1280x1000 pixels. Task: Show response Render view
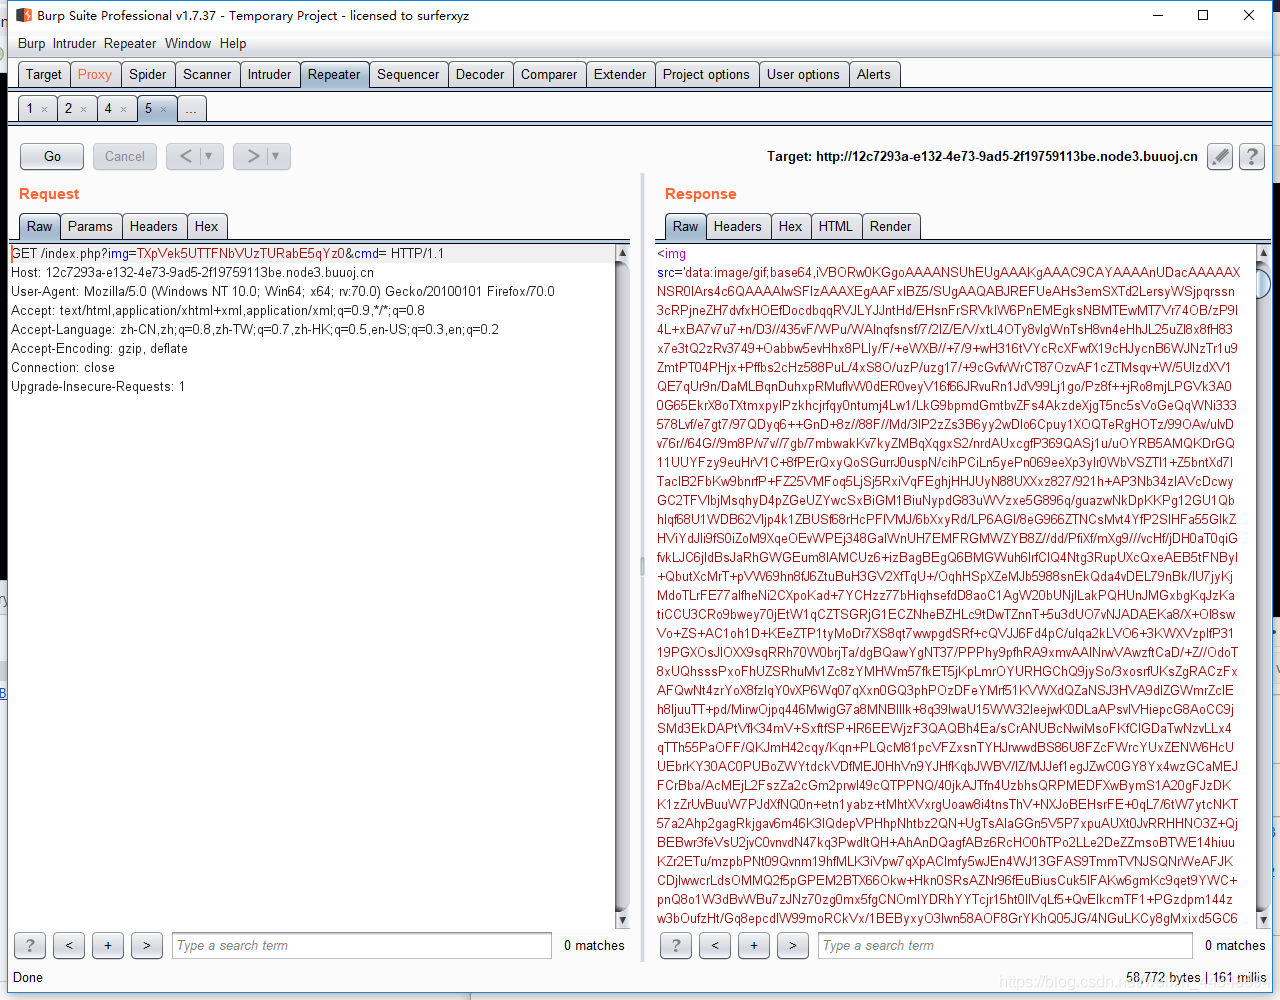(891, 226)
